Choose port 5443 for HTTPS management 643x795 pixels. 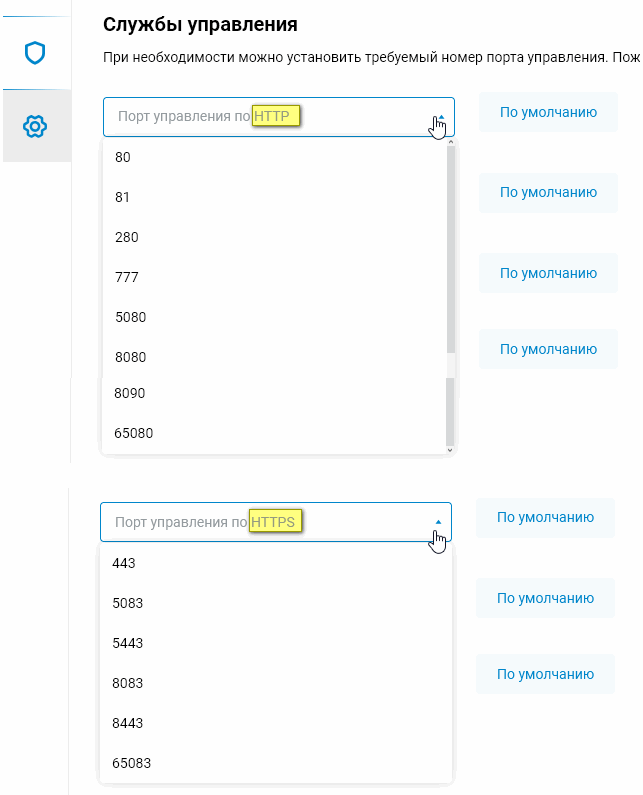(x=276, y=643)
